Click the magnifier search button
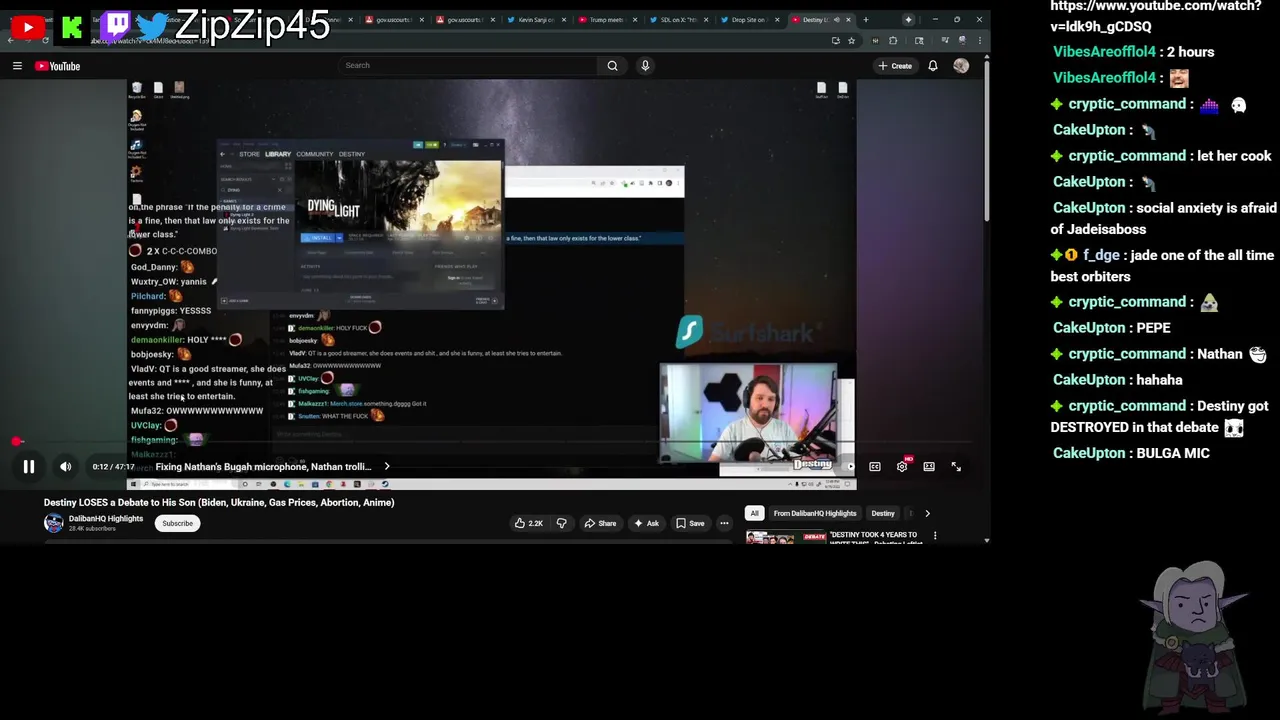This screenshot has height=720, width=1280. point(613,65)
